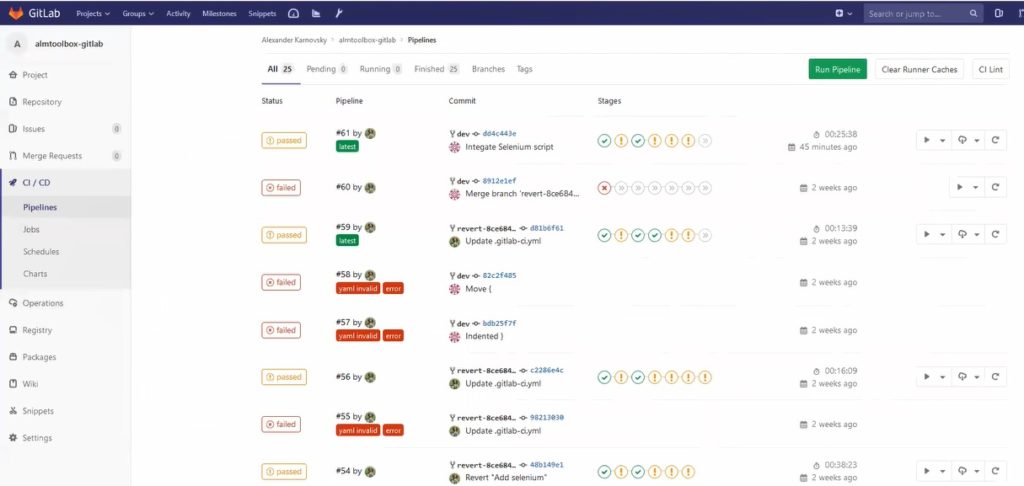
Task: Click the last skipped stage icon of pipeline #59
Action: pyautogui.click(x=705, y=235)
